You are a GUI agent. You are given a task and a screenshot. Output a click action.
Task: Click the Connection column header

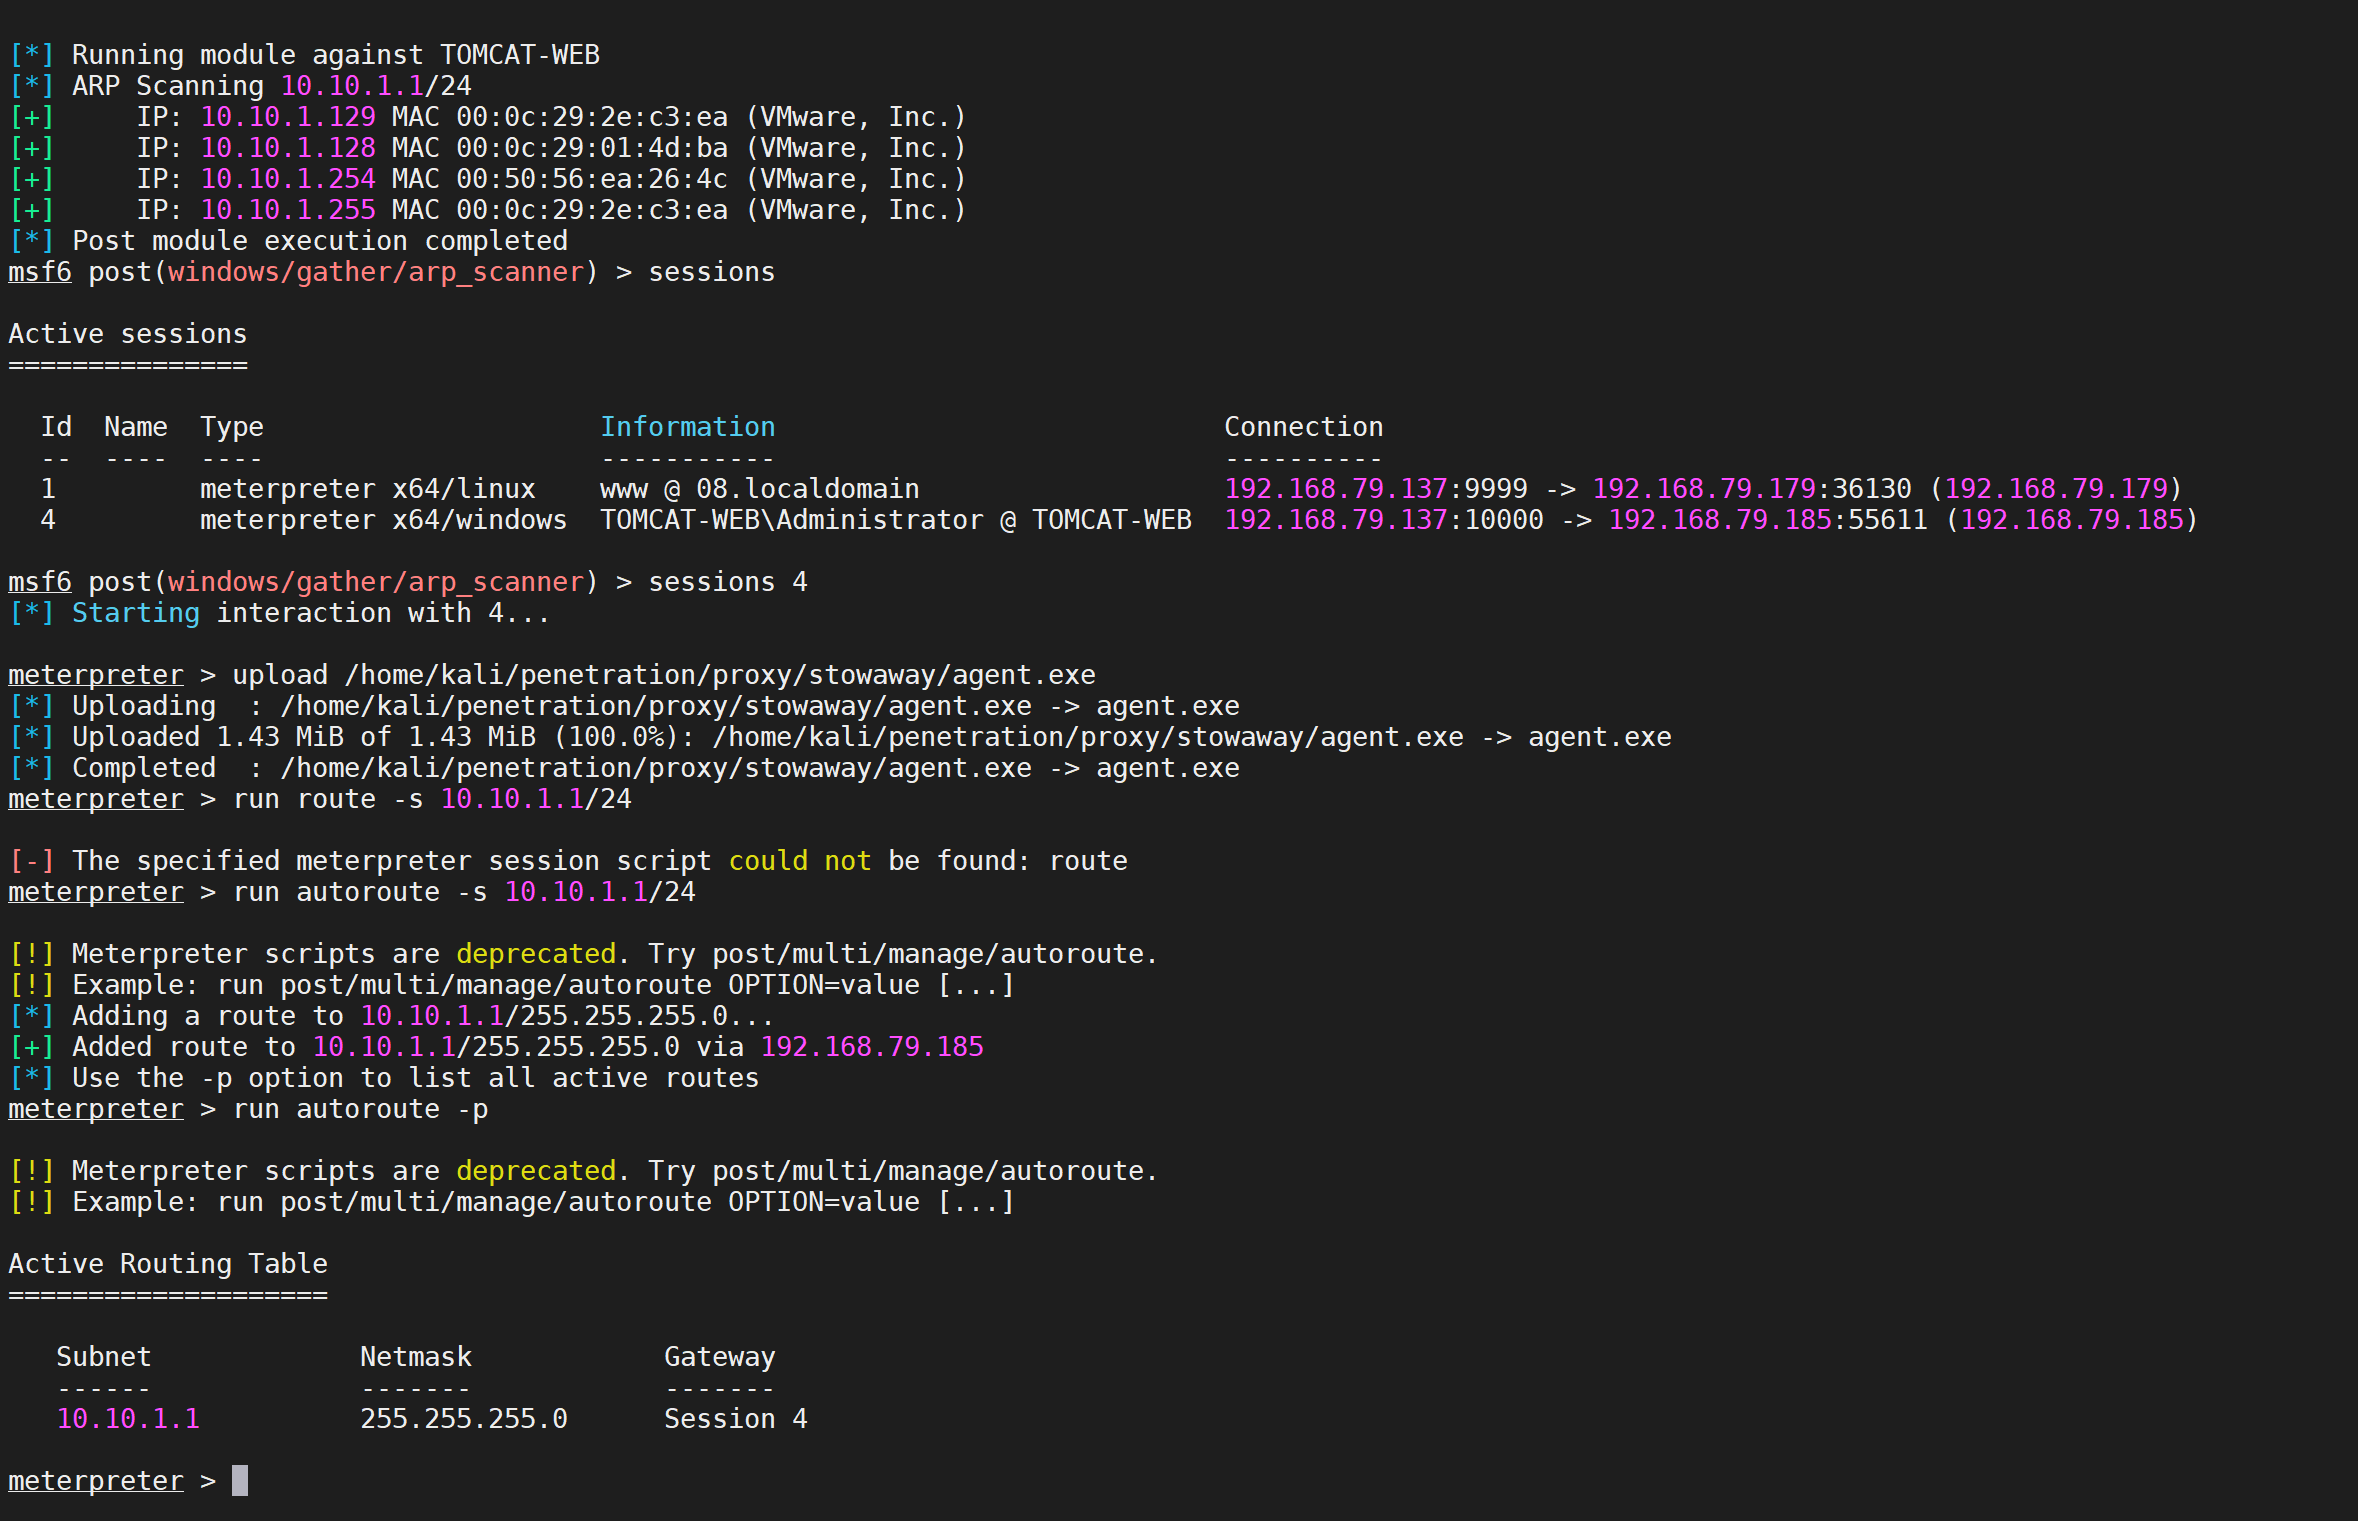click(x=1303, y=427)
